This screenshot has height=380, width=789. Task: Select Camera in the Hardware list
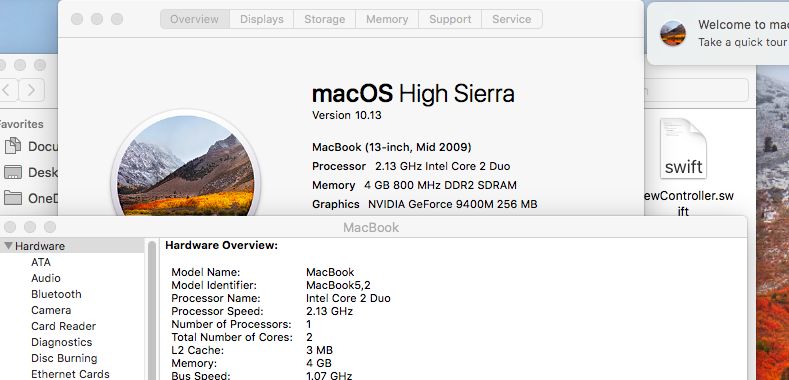click(51, 311)
